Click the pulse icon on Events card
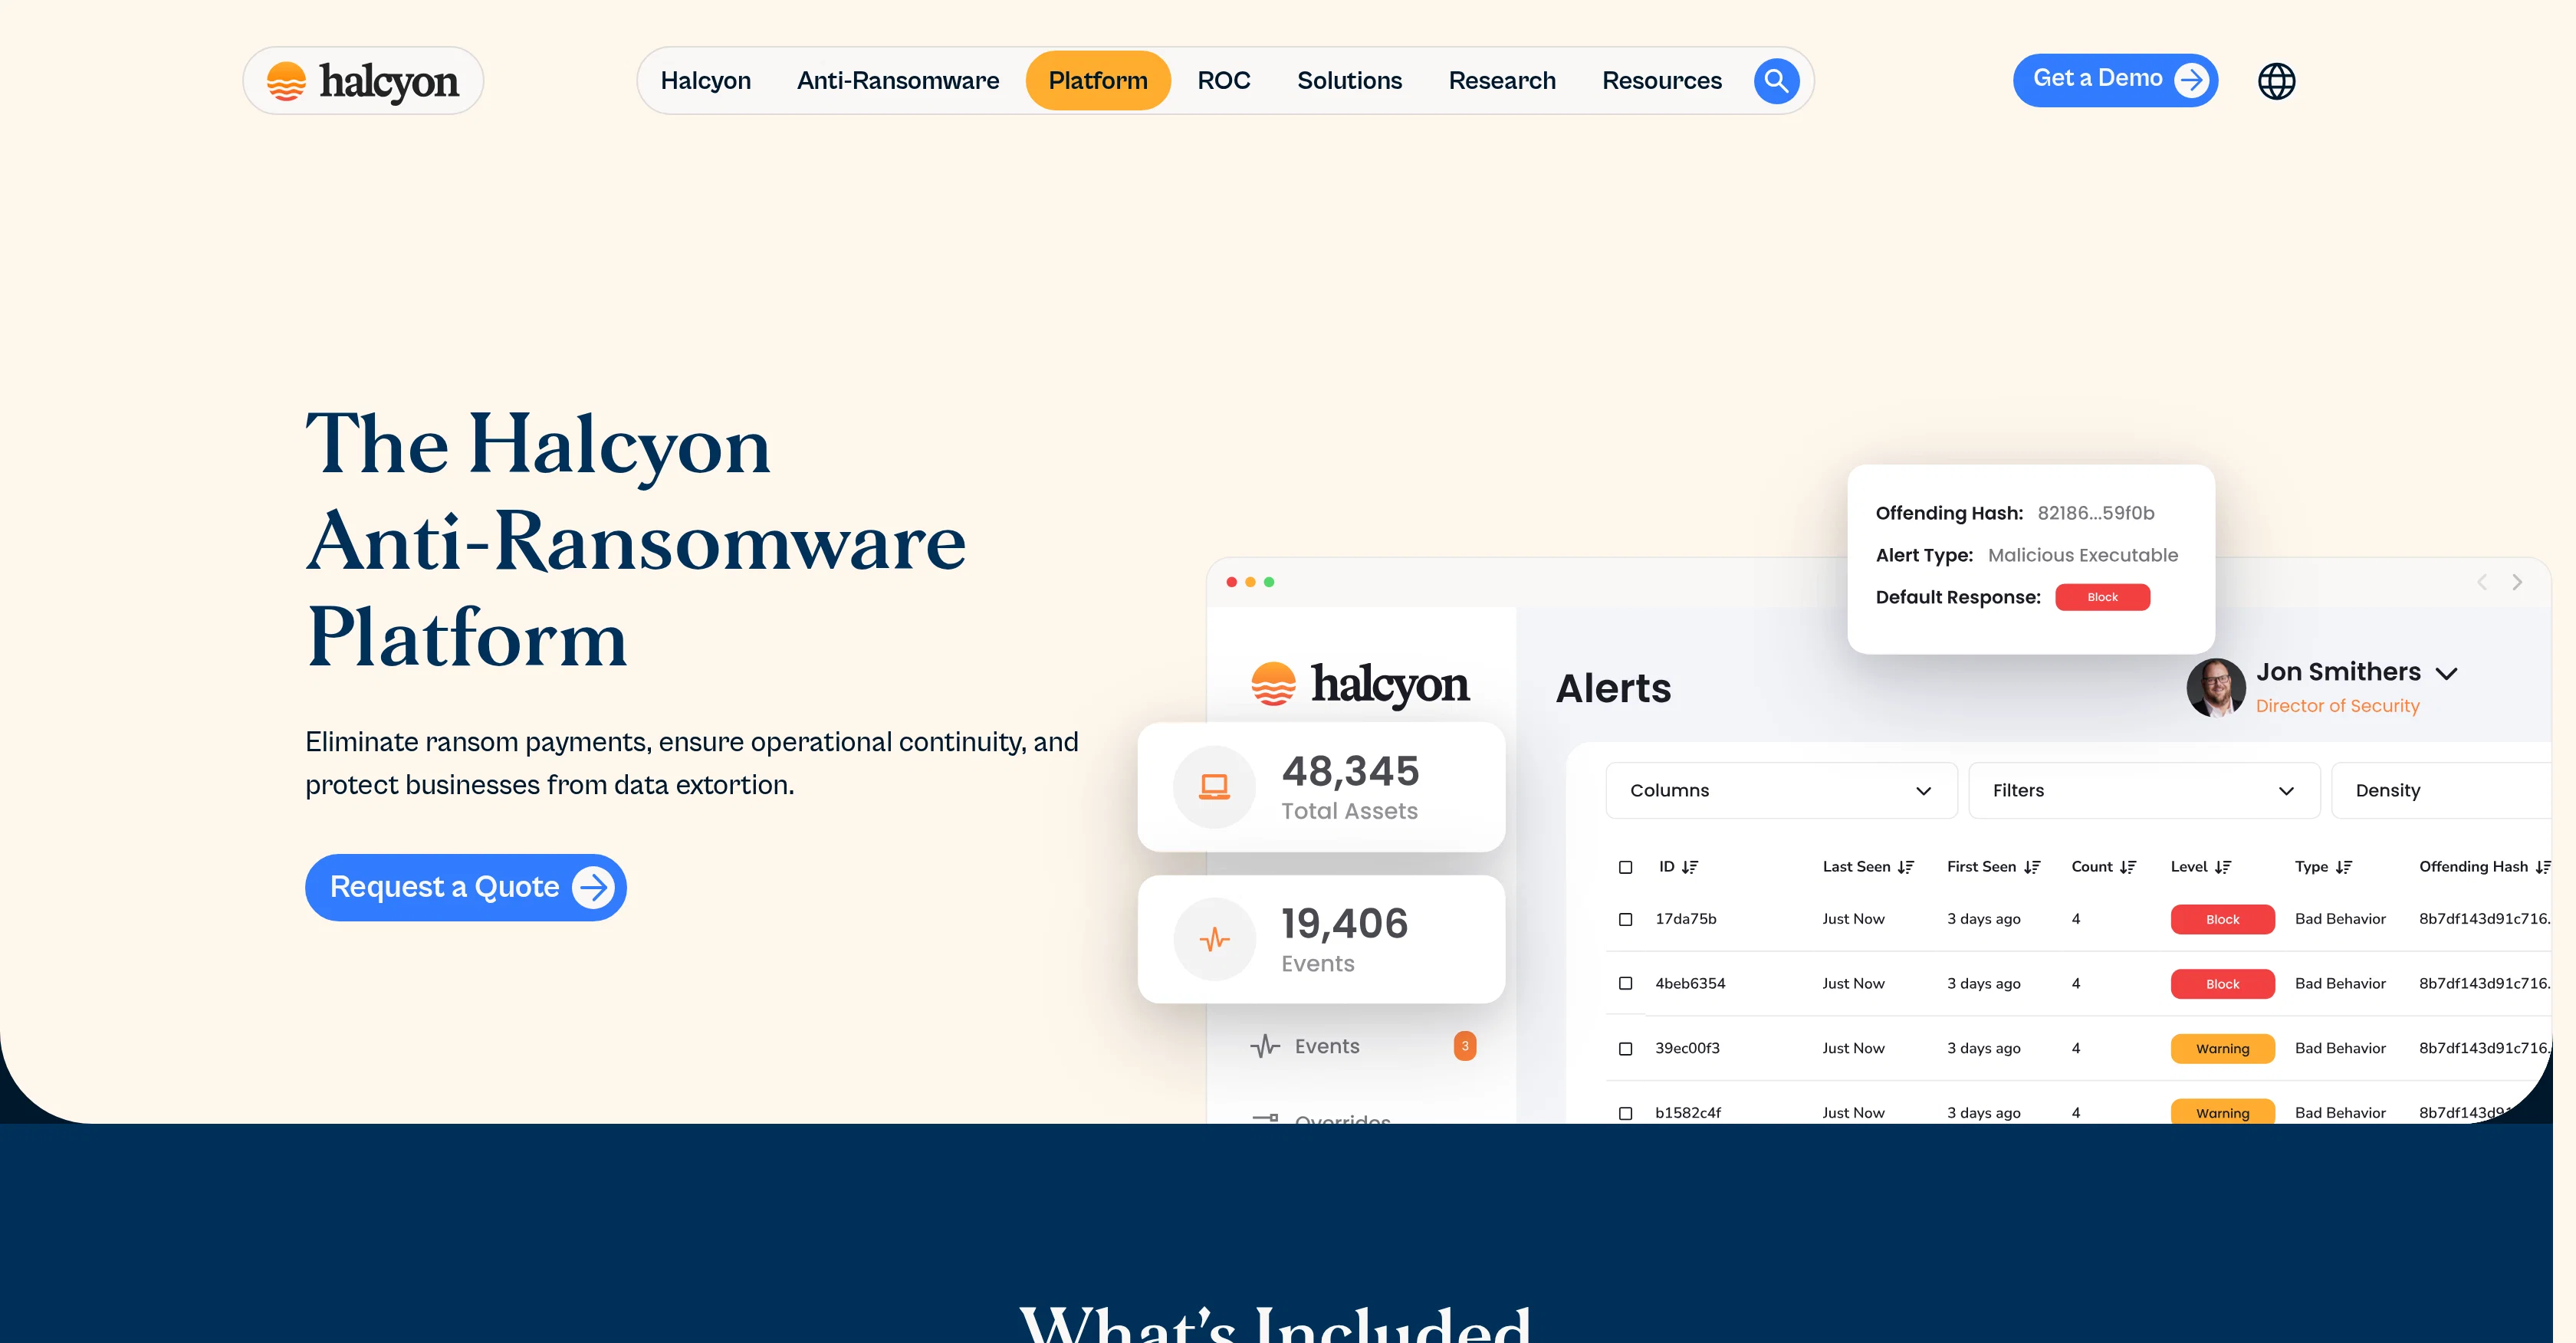This screenshot has height=1343, width=2576. click(x=1214, y=939)
